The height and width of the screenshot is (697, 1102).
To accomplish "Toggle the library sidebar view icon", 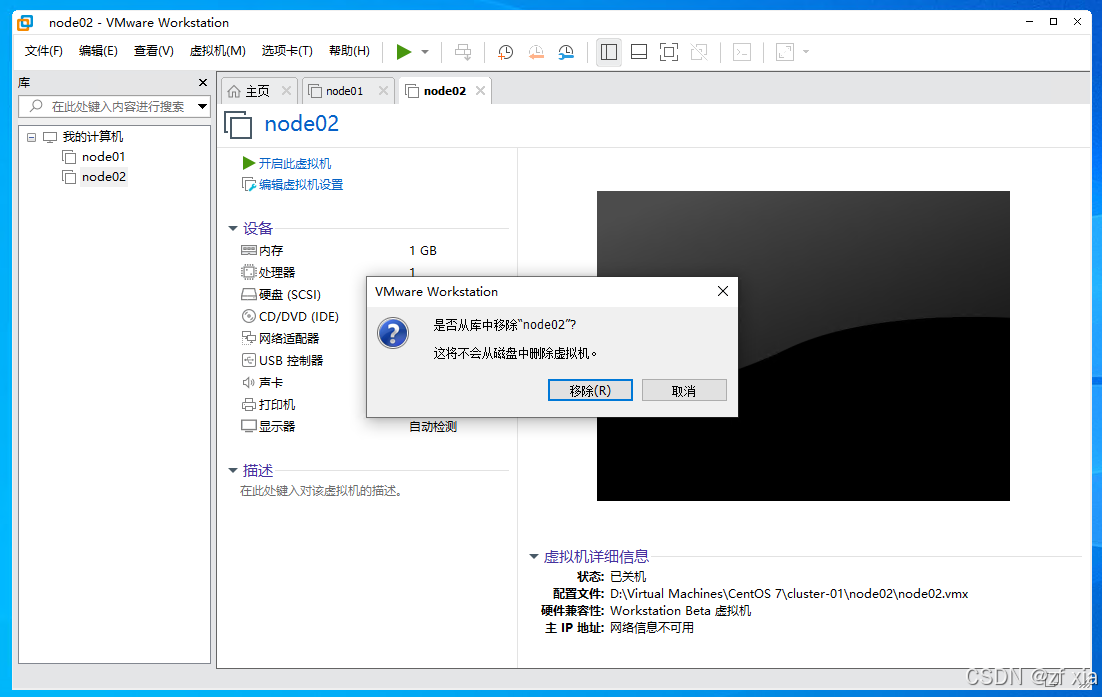I will pos(609,52).
